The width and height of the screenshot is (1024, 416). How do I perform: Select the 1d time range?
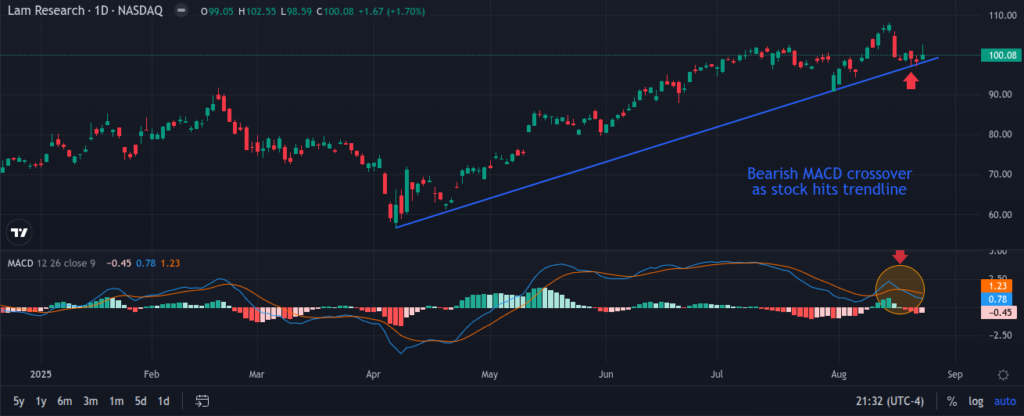(163, 401)
